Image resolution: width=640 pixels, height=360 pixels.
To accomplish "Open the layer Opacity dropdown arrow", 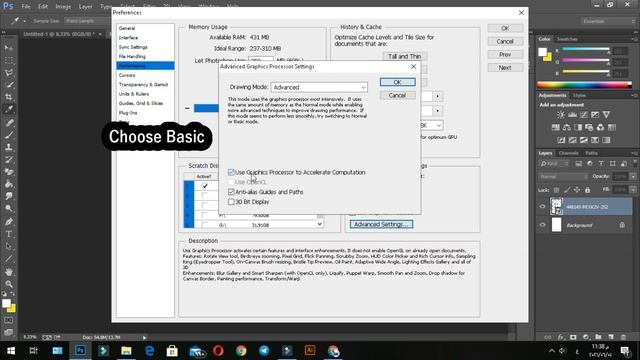I will (633, 177).
